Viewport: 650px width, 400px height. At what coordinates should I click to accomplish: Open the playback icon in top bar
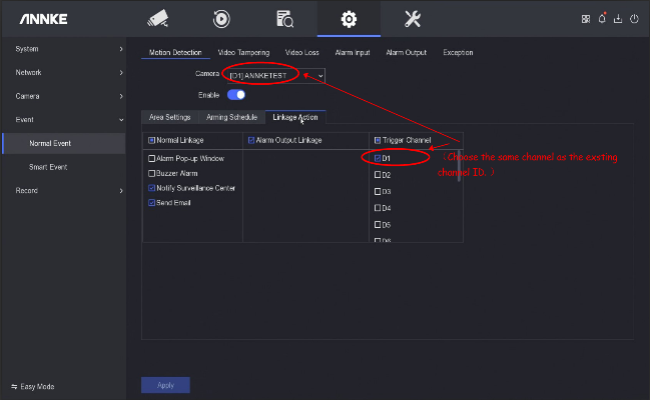tap(222, 18)
